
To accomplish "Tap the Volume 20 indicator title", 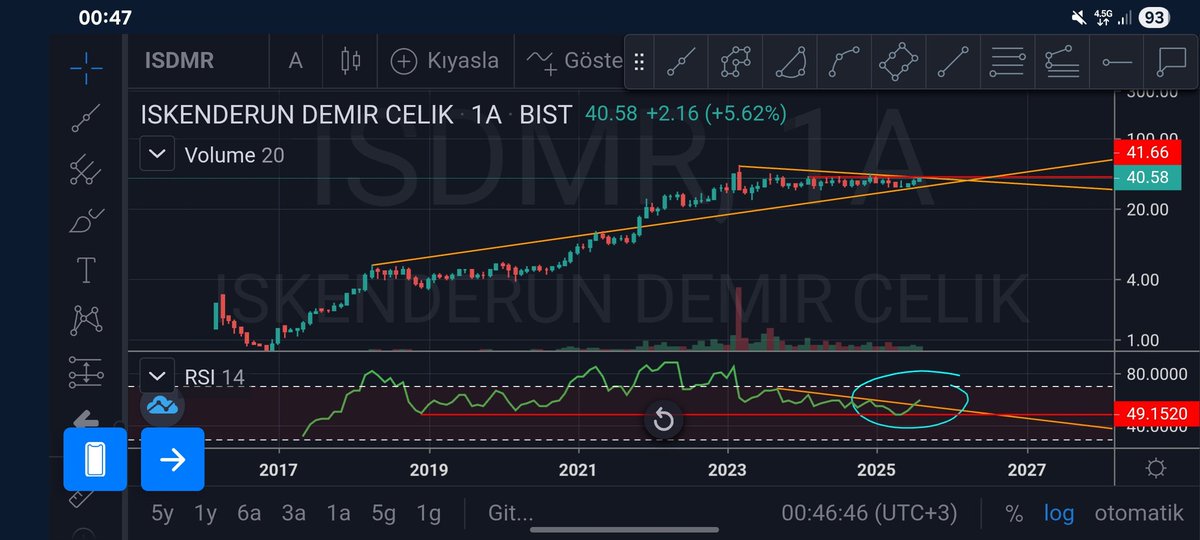I will (x=234, y=155).
